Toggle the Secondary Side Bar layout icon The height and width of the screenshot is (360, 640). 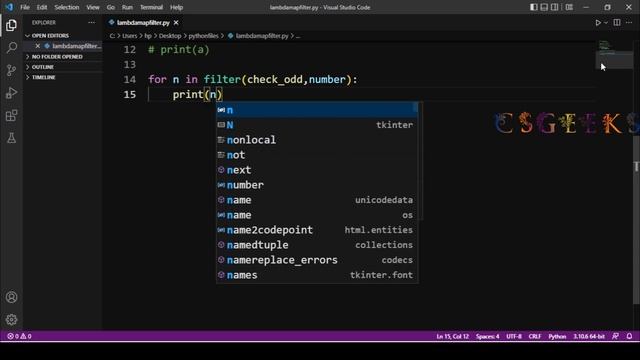554,7
